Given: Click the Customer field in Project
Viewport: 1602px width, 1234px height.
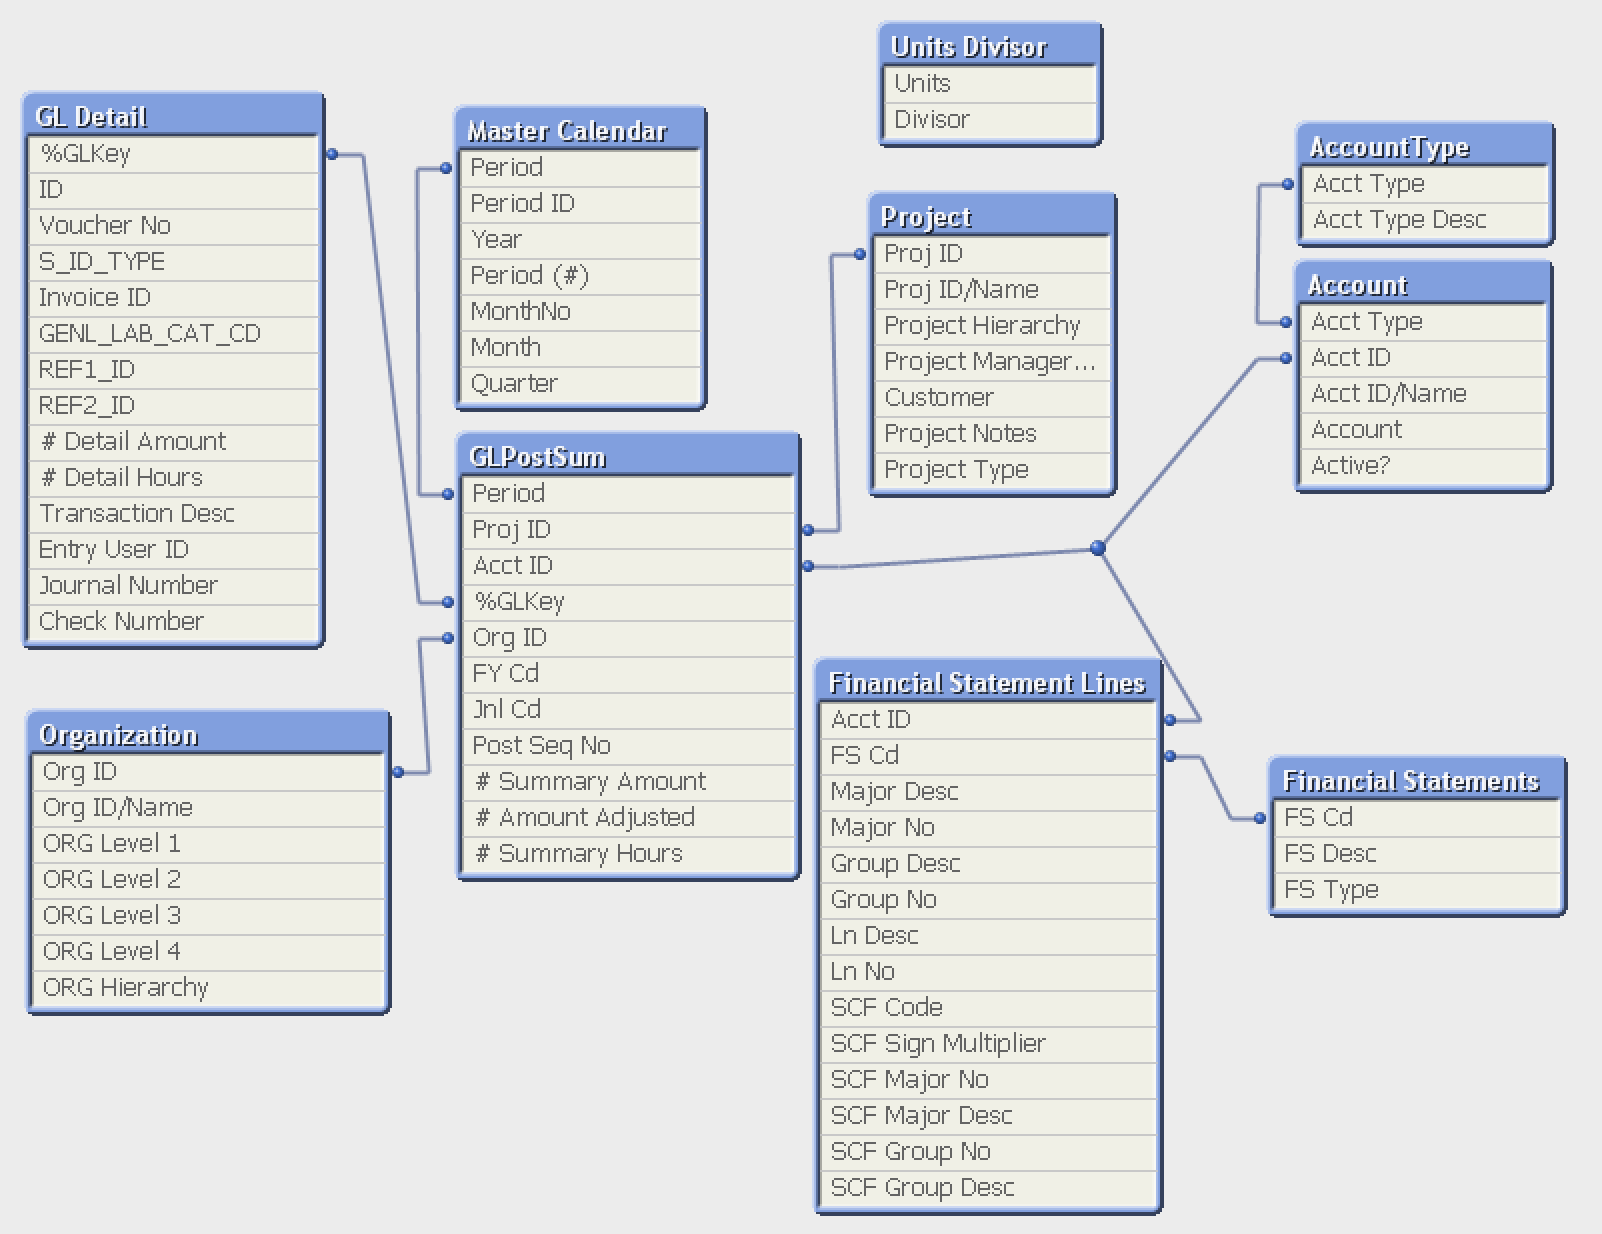Looking at the screenshot, I should [992, 398].
